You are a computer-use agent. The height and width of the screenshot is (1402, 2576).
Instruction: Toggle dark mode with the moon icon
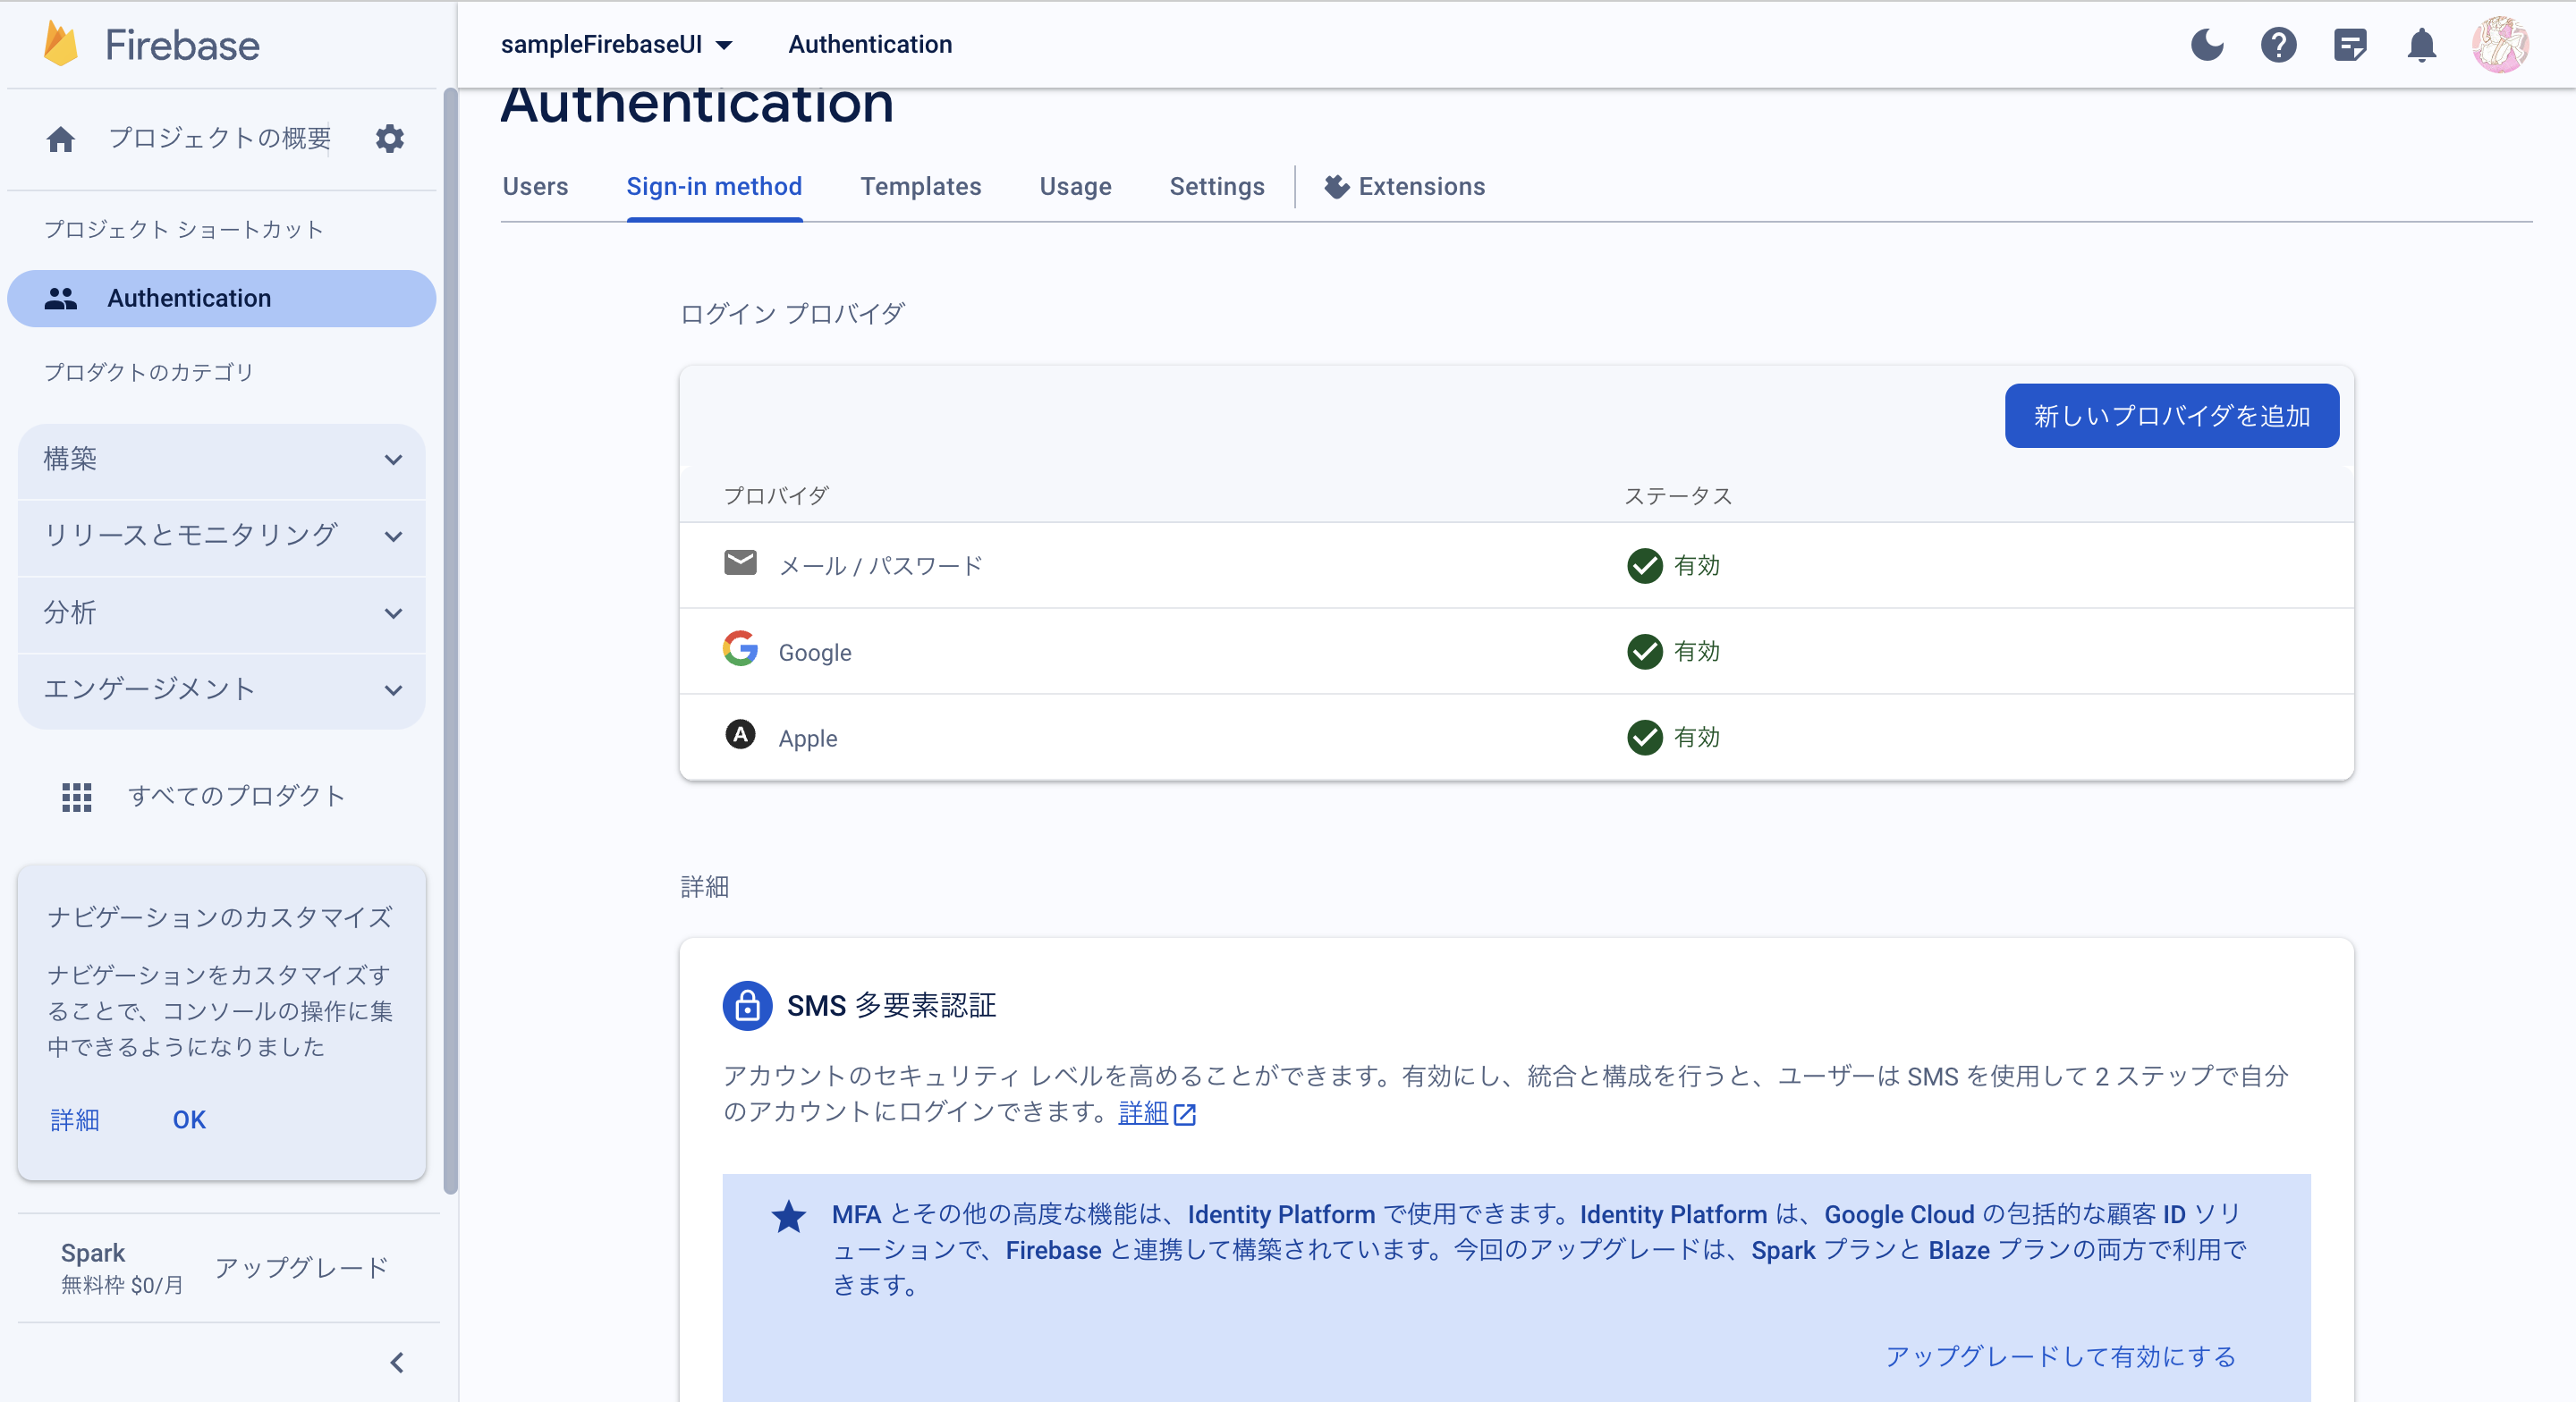[x=2207, y=45]
